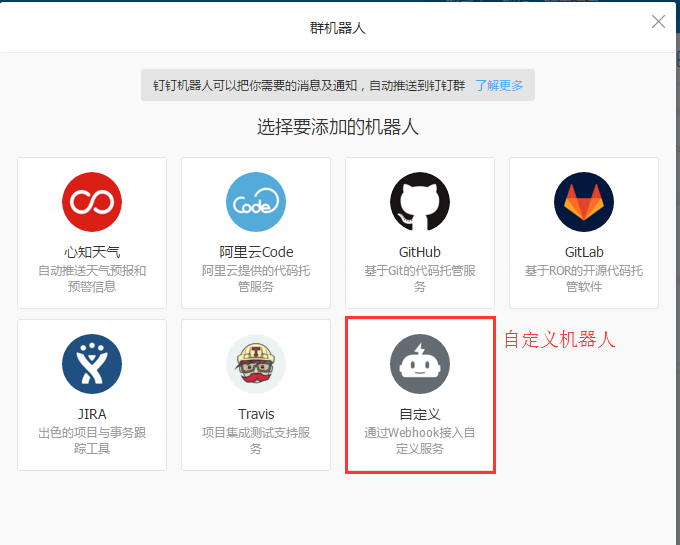Click description 通过Webhook接入自定义服务

(420, 440)
